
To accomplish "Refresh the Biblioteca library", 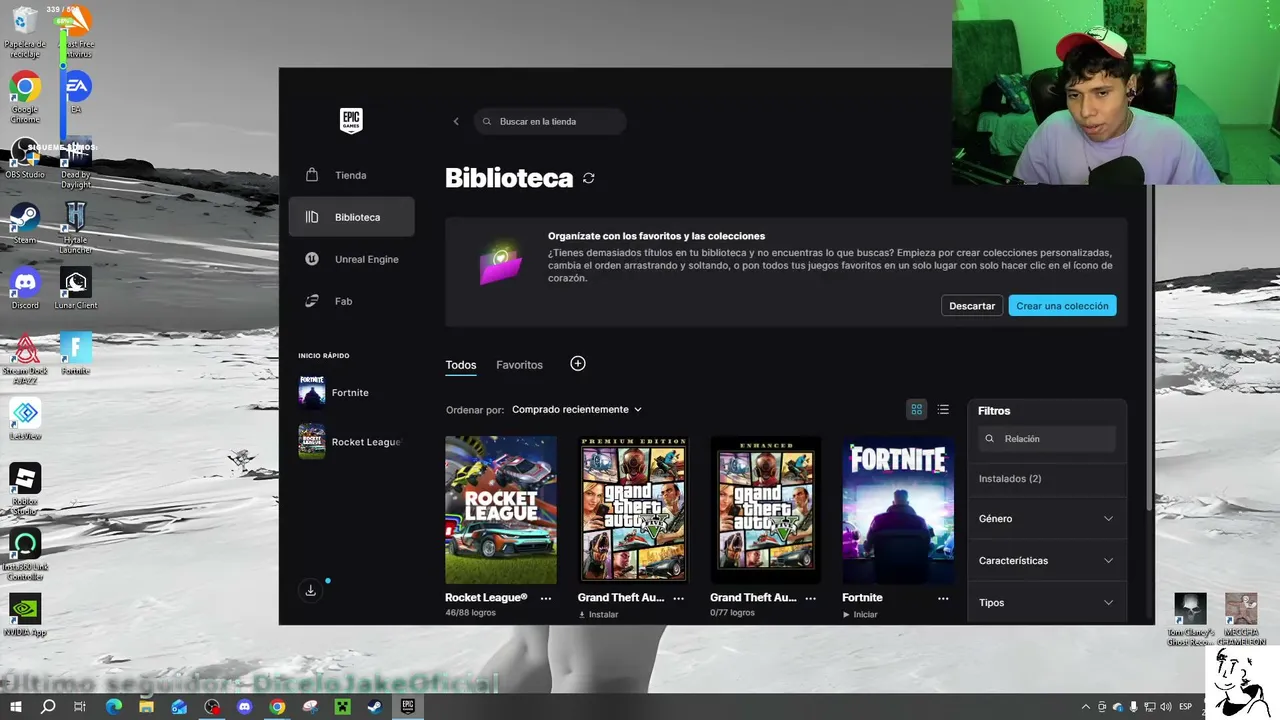I will 589,178.
